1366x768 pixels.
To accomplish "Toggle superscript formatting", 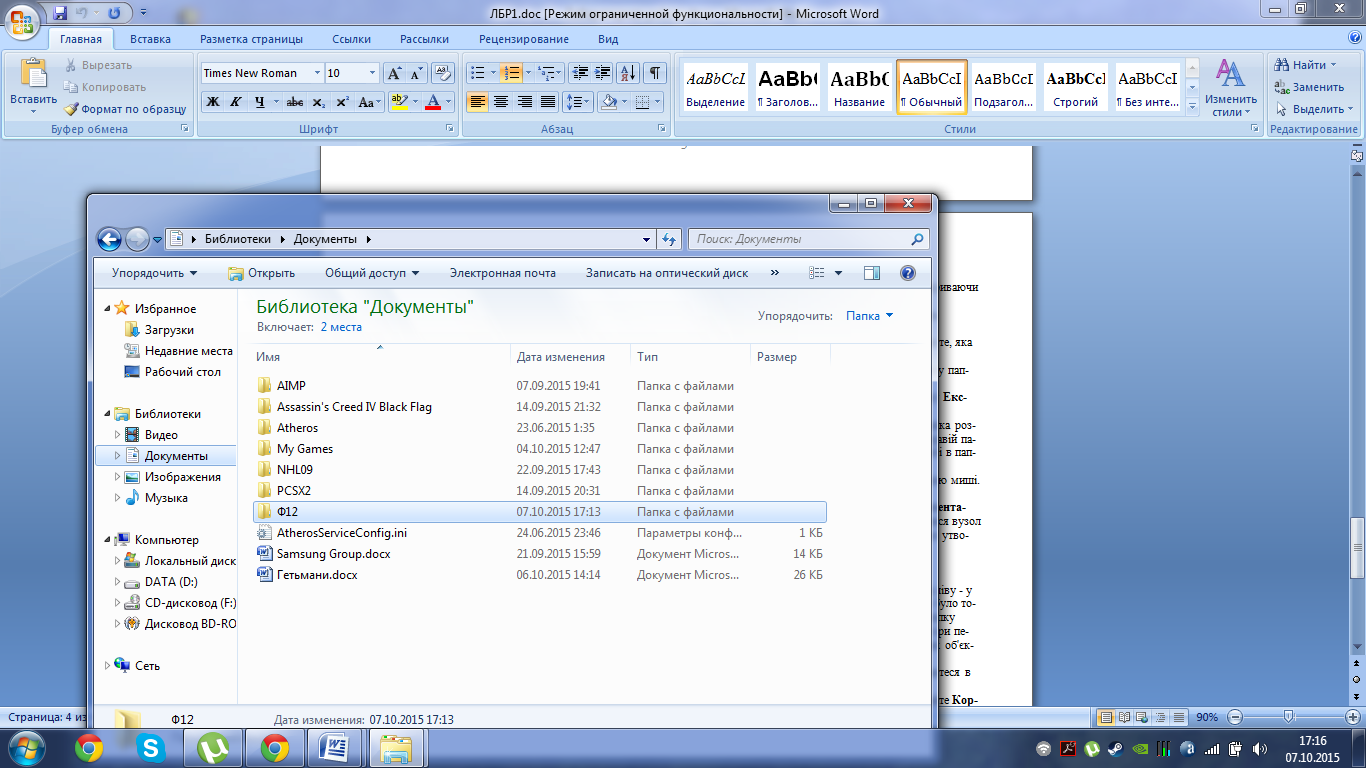I will click(342, 102).
